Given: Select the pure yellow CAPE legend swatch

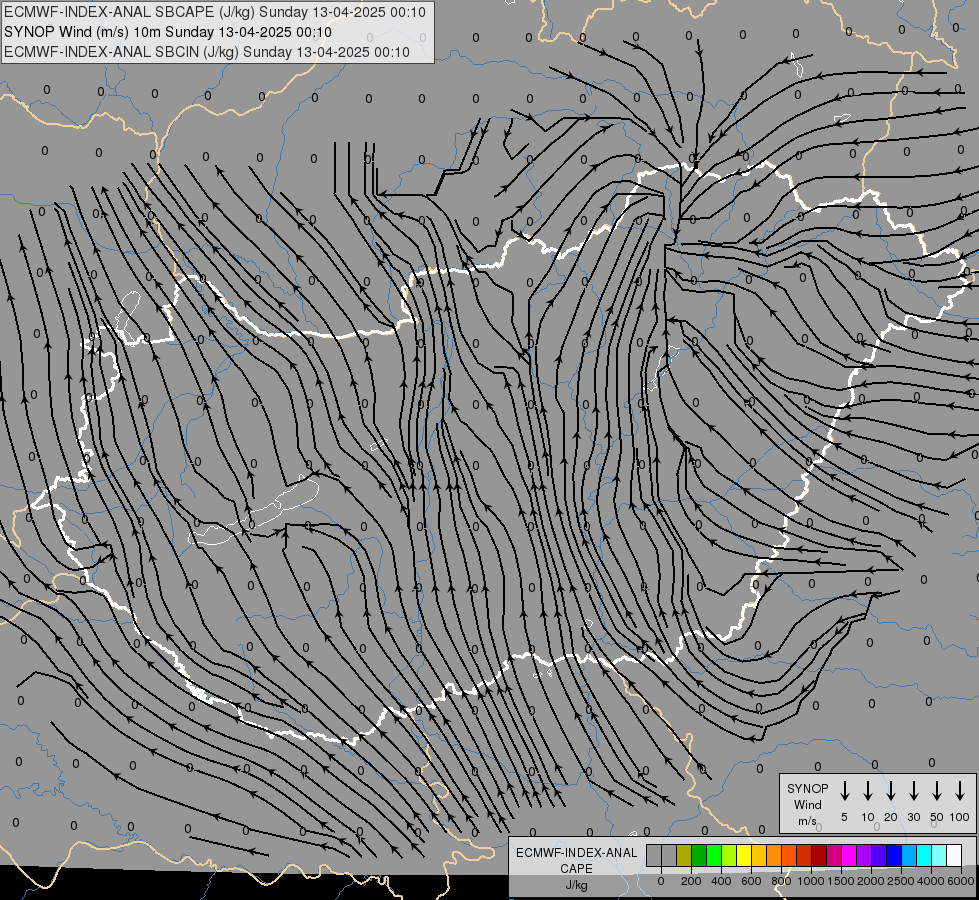Looking at the screenshot, I should point(744,855).
